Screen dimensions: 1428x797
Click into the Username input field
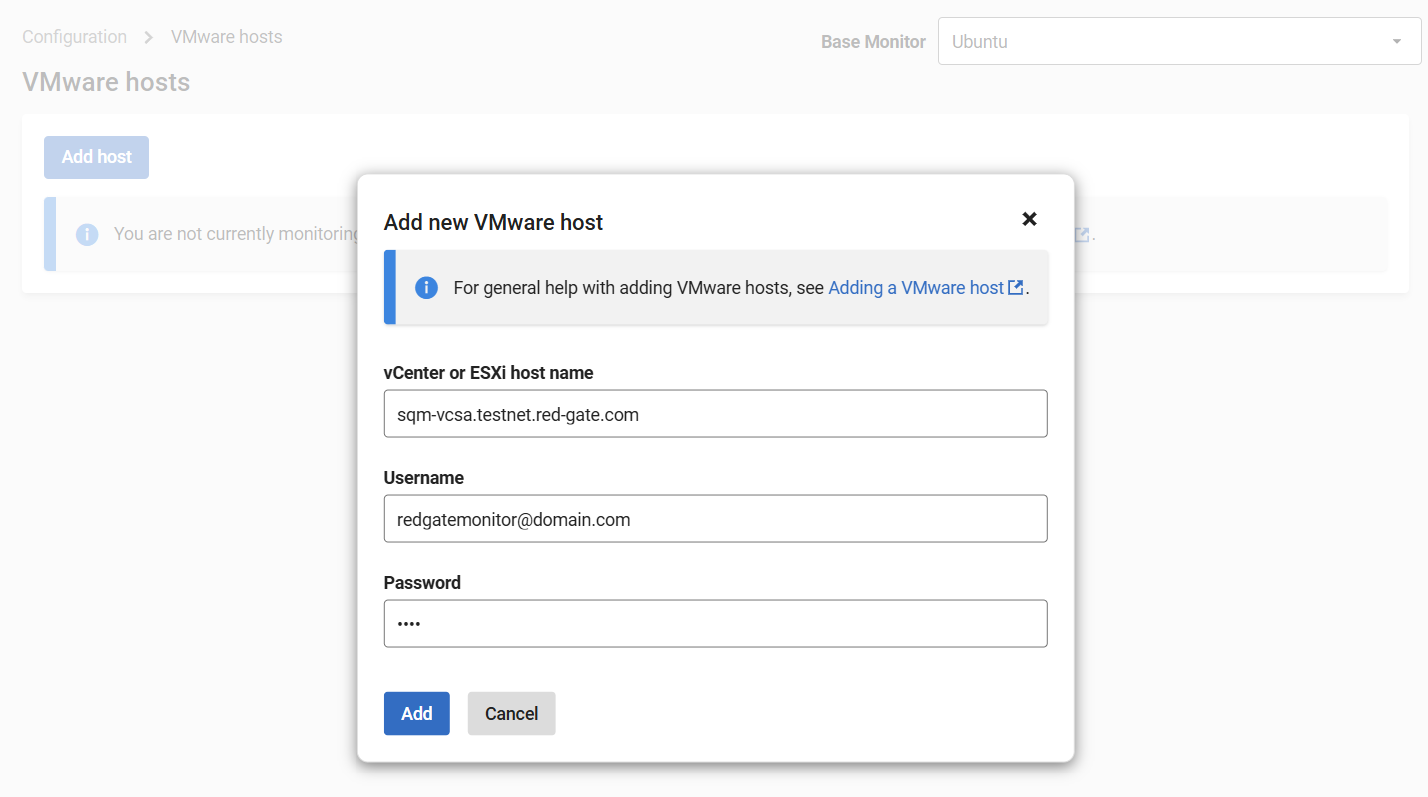[715, 519]
